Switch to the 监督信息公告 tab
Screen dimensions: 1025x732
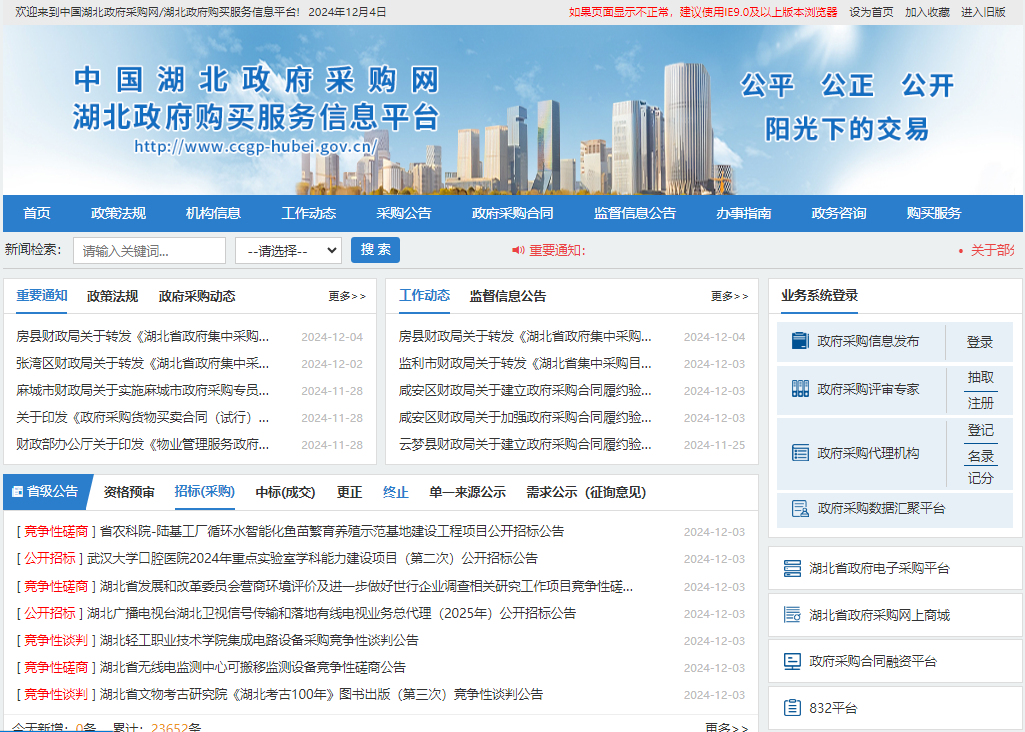[x=508, y=296]
